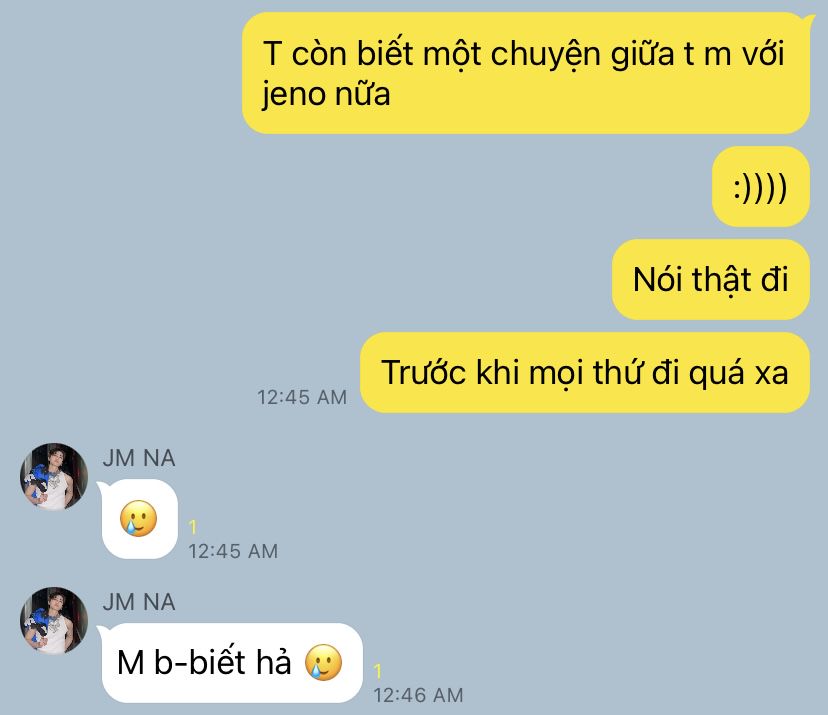
Task: Tap the read count '1' beside the emoji bubble
Action: click(x=193, y=526)
